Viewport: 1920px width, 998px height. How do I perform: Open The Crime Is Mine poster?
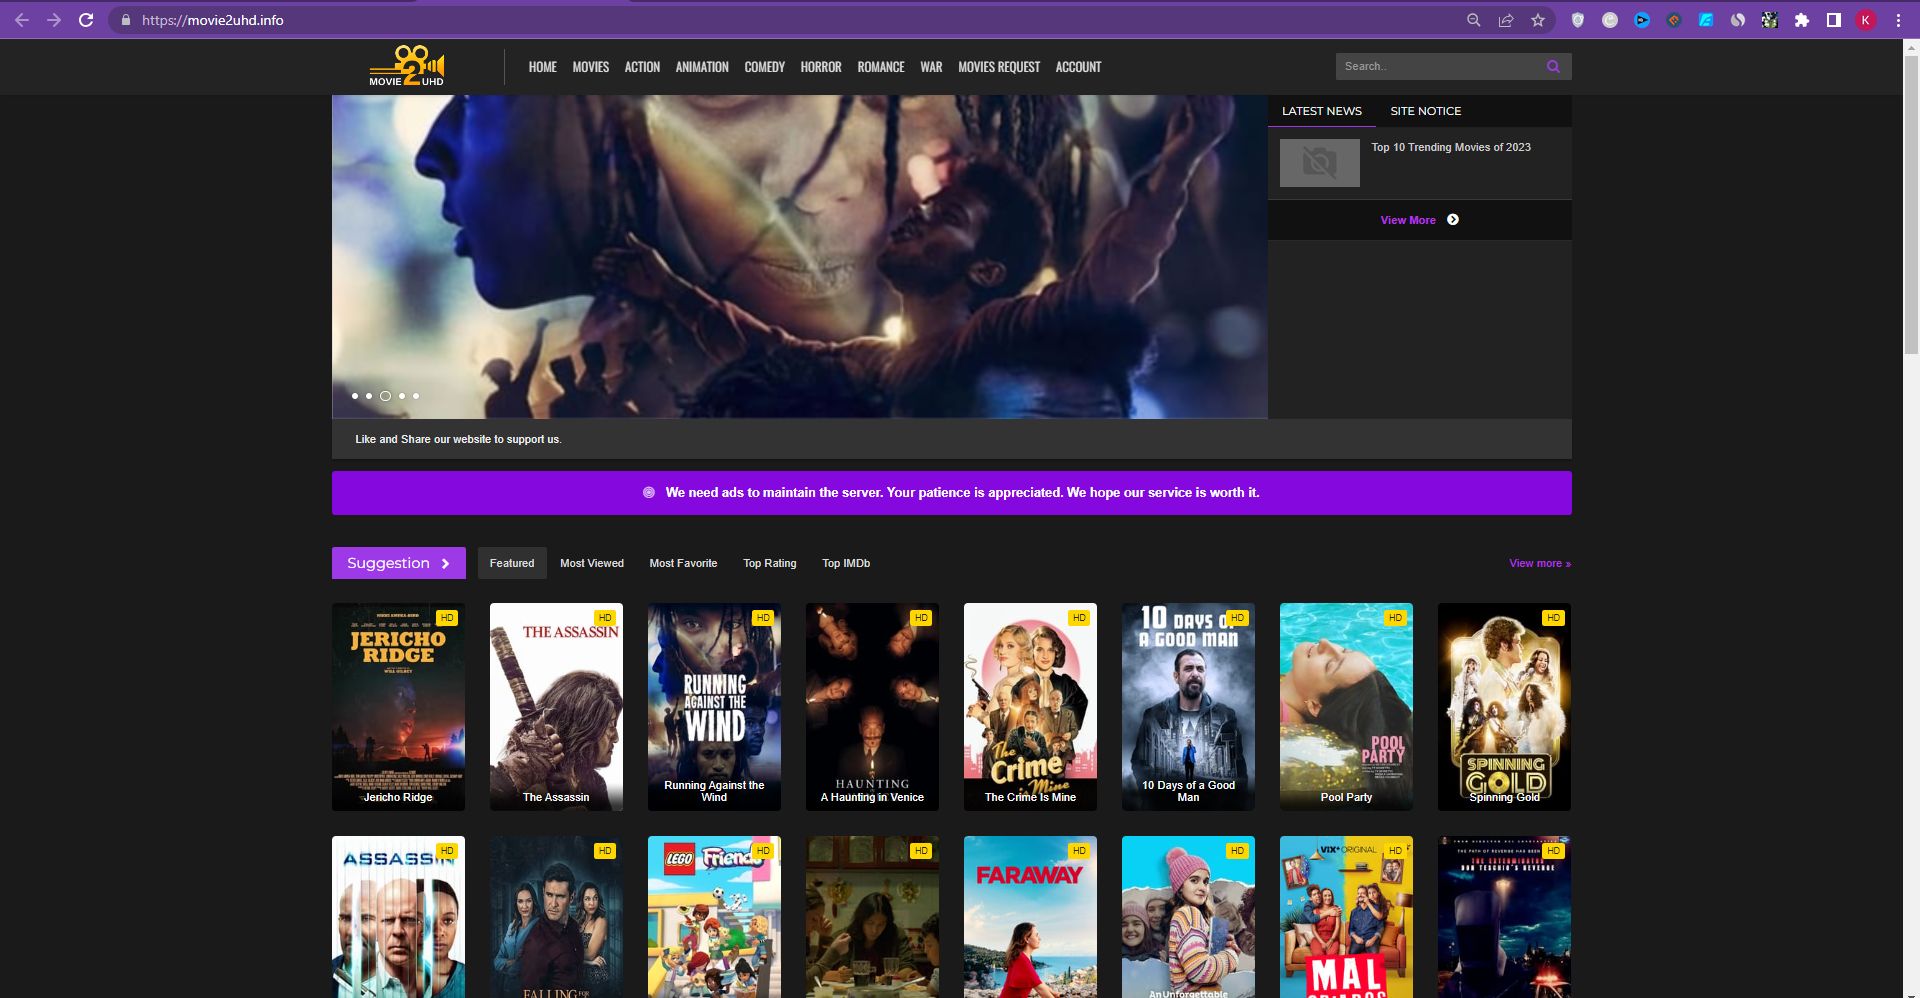(1030, 706)
